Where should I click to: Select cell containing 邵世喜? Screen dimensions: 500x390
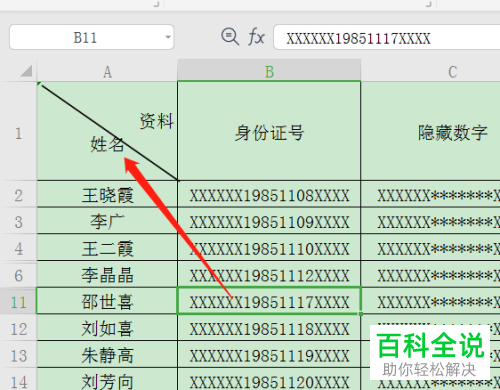[107, 302]
